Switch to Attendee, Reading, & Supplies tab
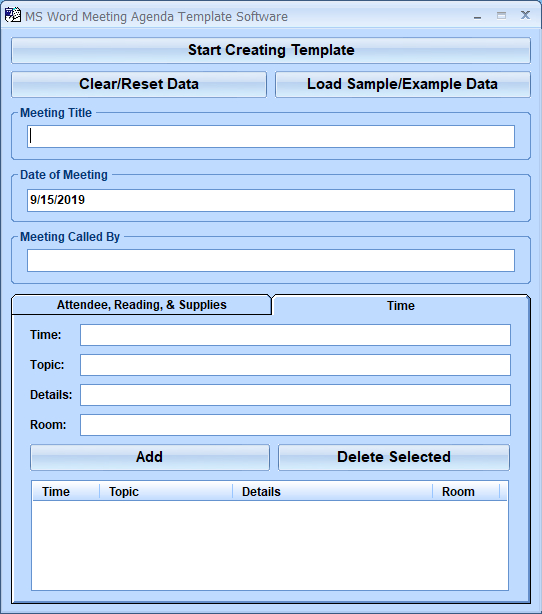The width and height of the screenshot is (542, 614). [x=141, y=305]
